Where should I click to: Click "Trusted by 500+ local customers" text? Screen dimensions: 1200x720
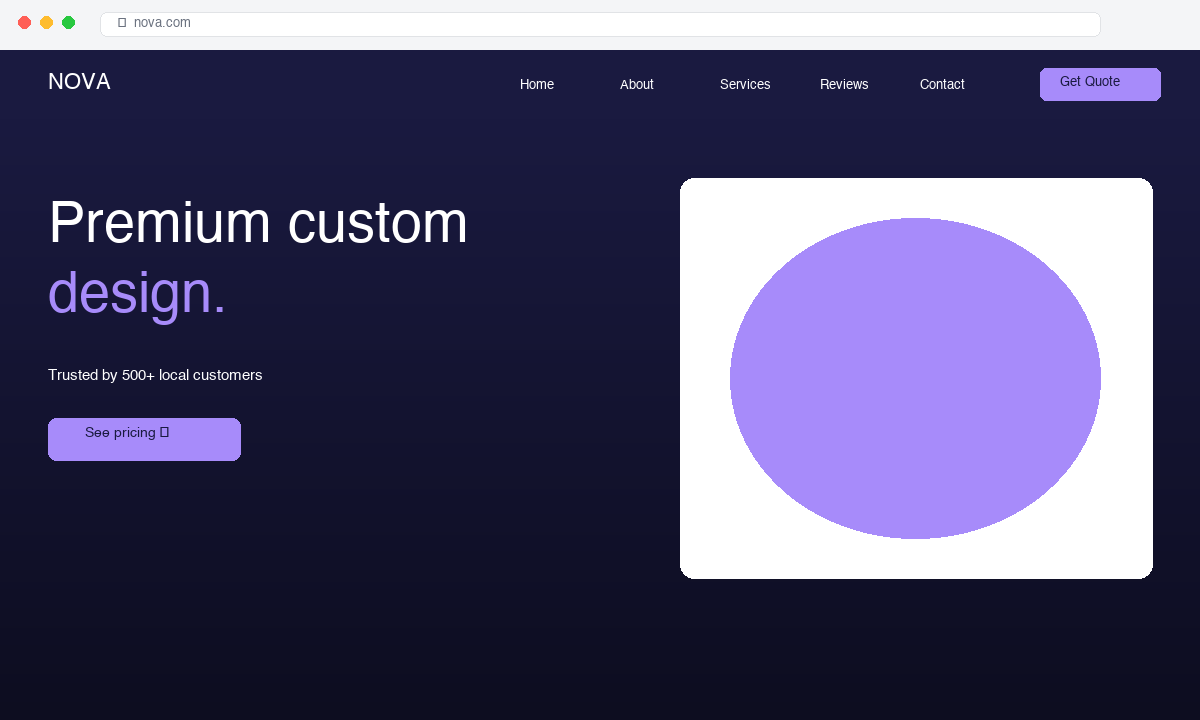point(155,375)
